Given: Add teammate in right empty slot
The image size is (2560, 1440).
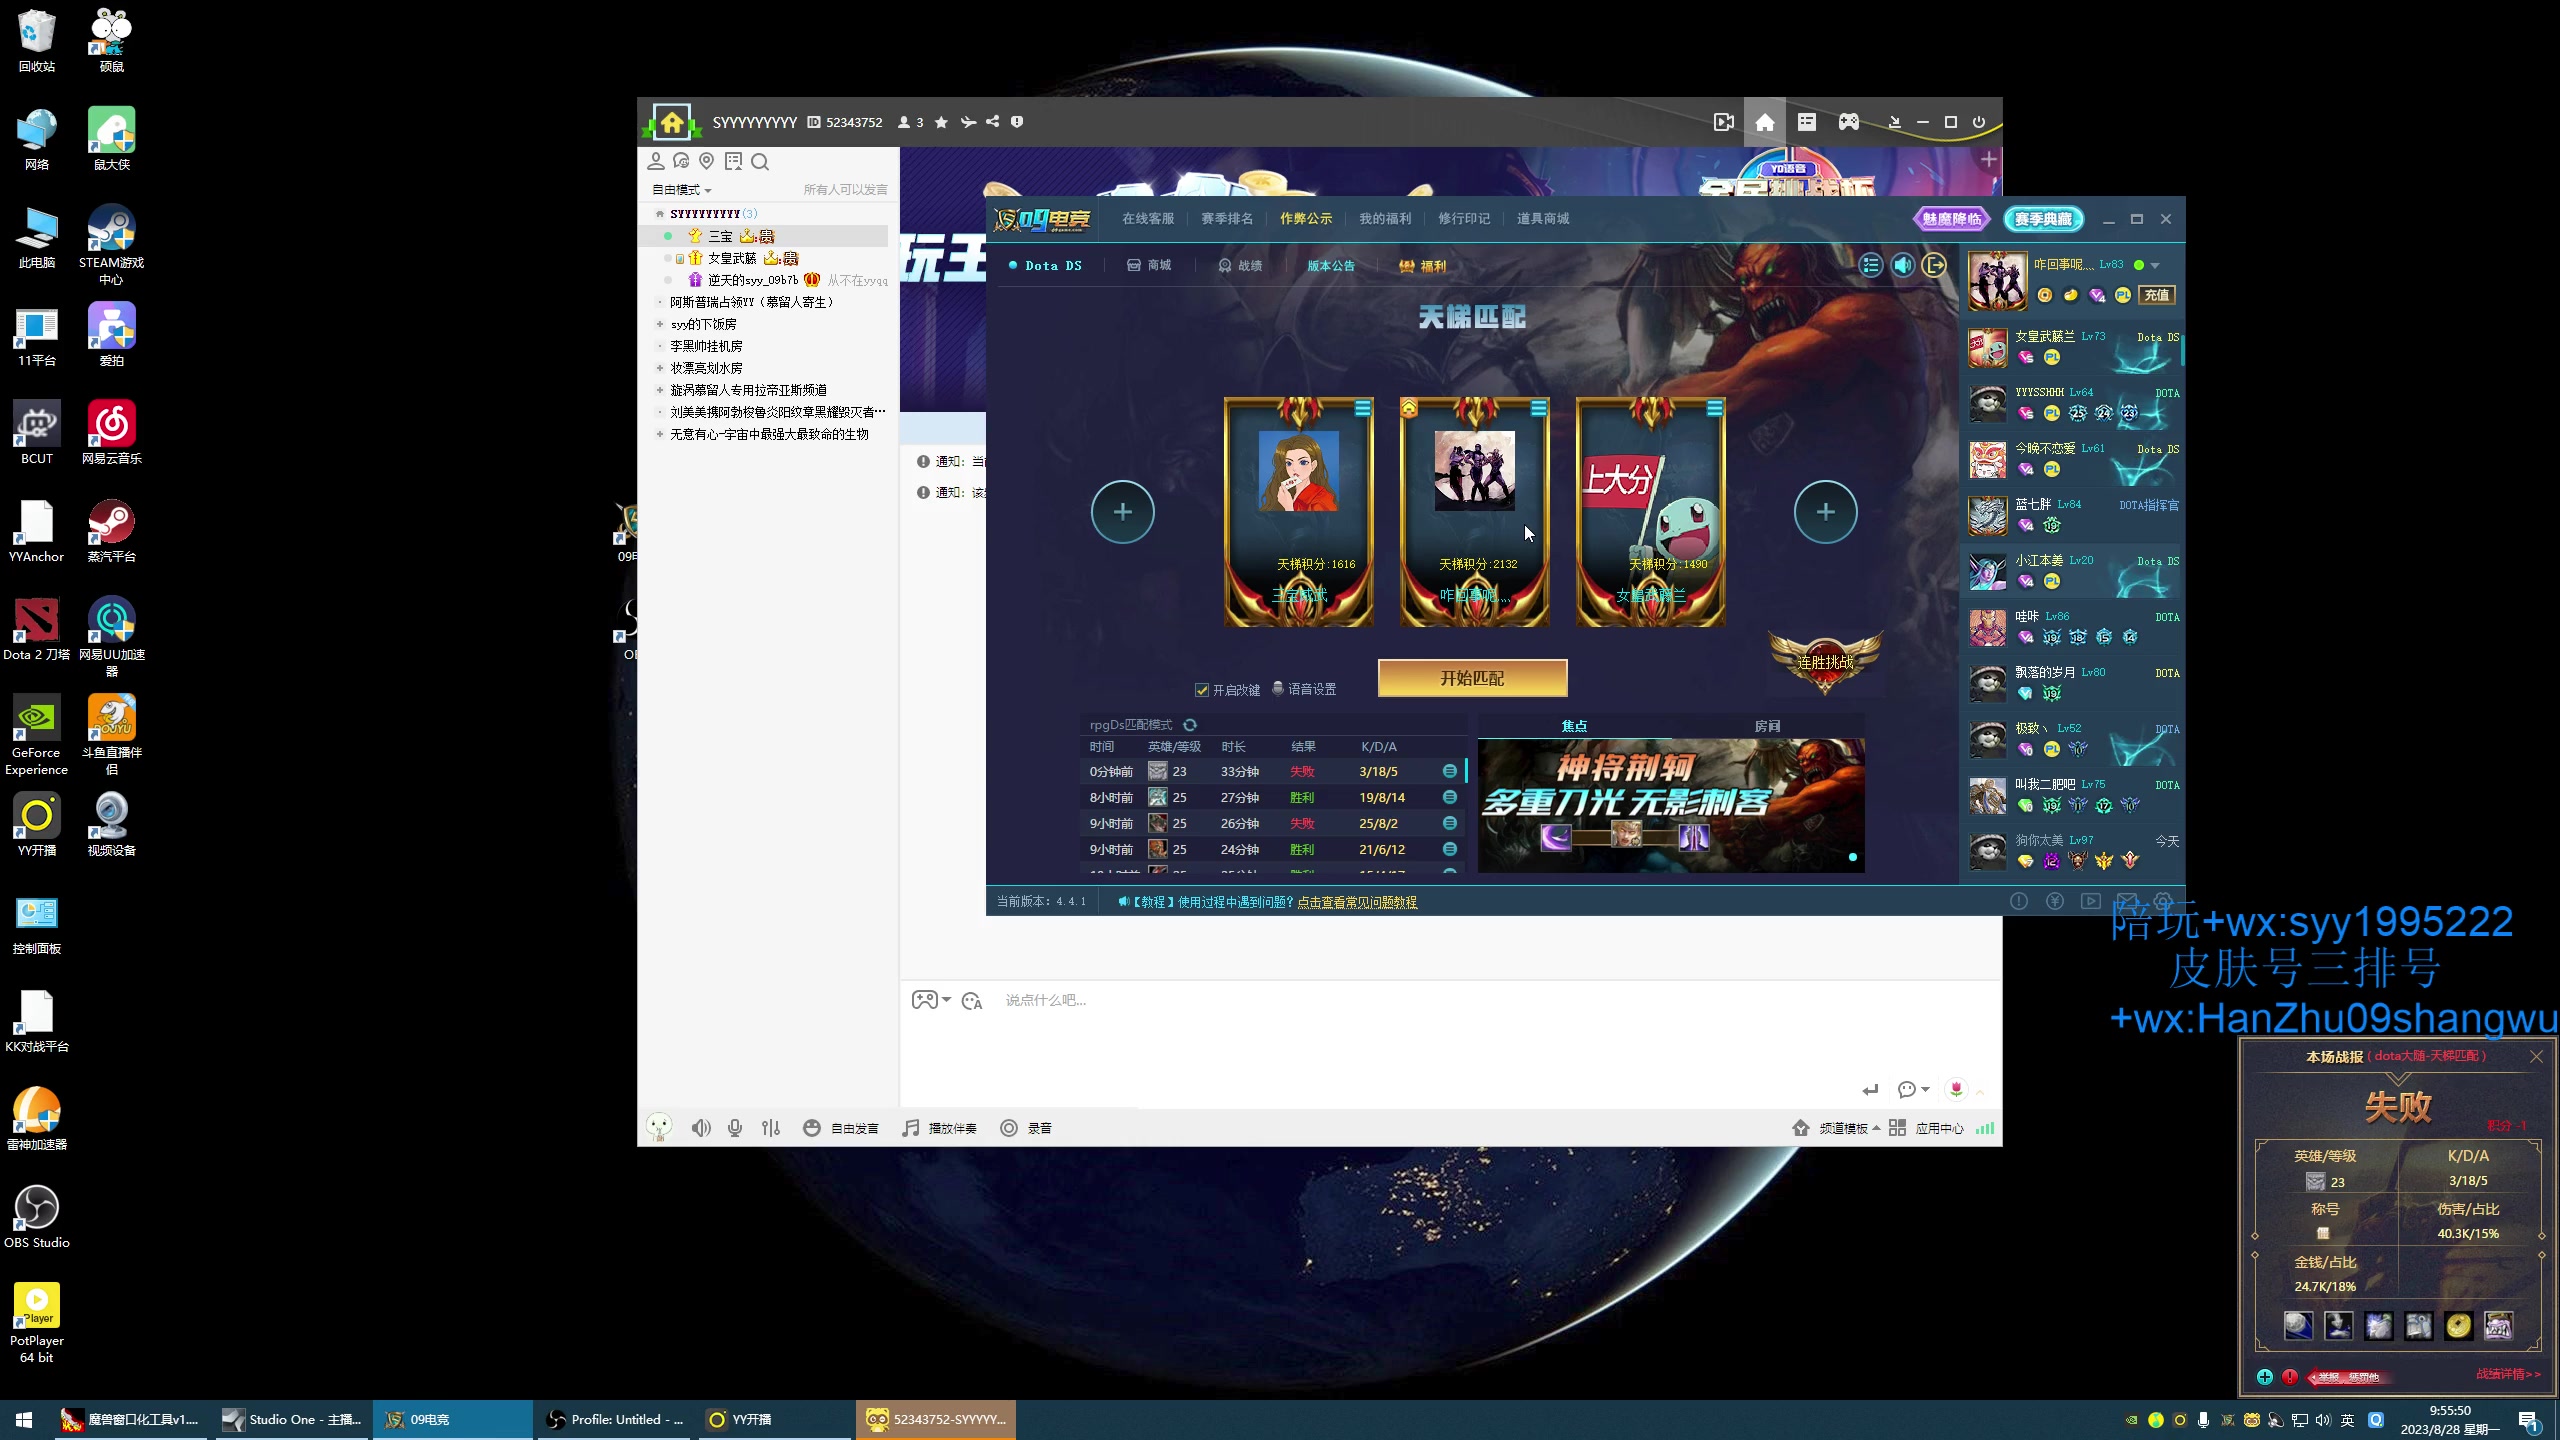Looking at the screenshot, I should pos(1826,512).
